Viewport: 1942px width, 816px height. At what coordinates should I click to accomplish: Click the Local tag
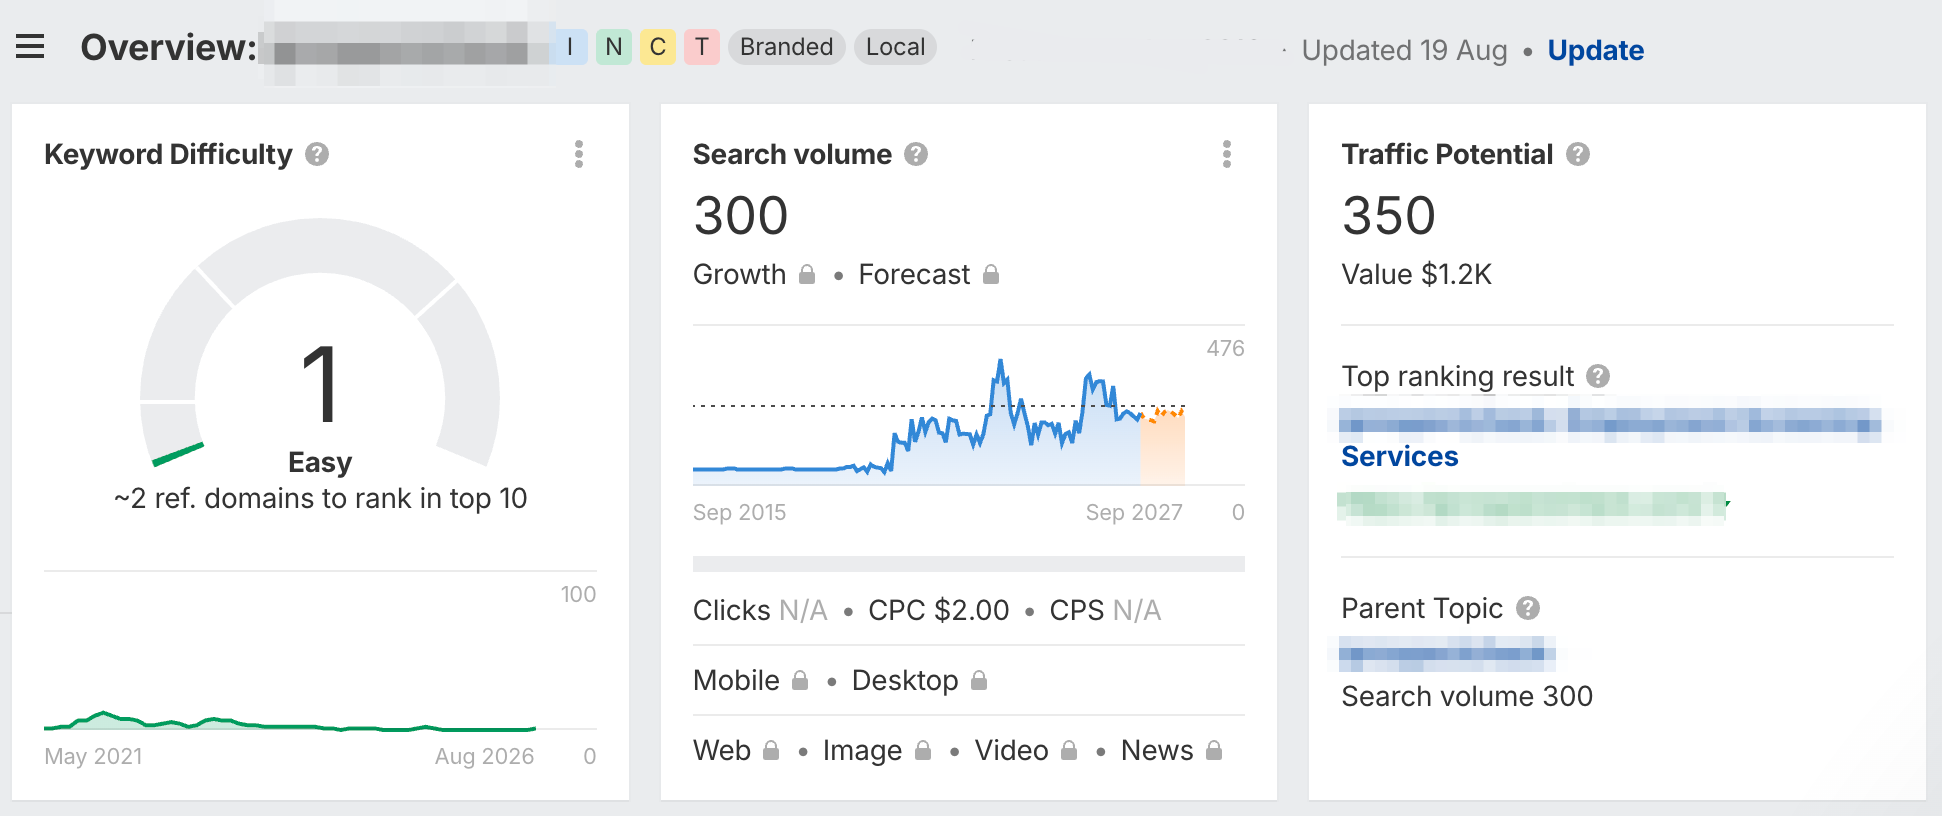(x=896, y=47)
